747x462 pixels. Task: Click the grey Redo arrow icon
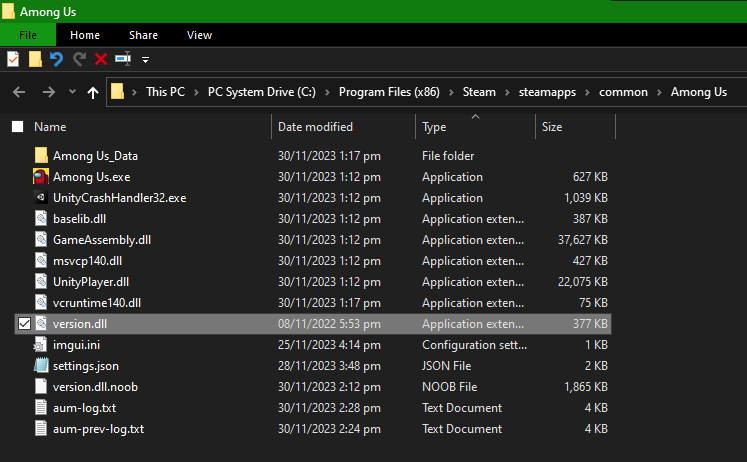79,59
